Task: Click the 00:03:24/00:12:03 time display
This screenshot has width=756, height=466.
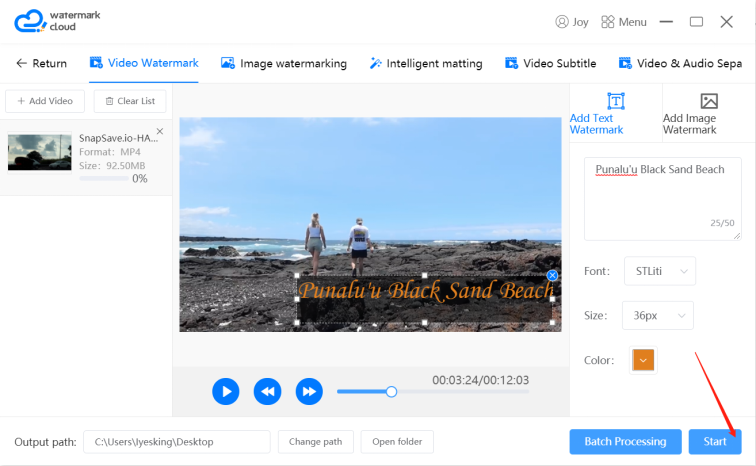Action: 481,380
